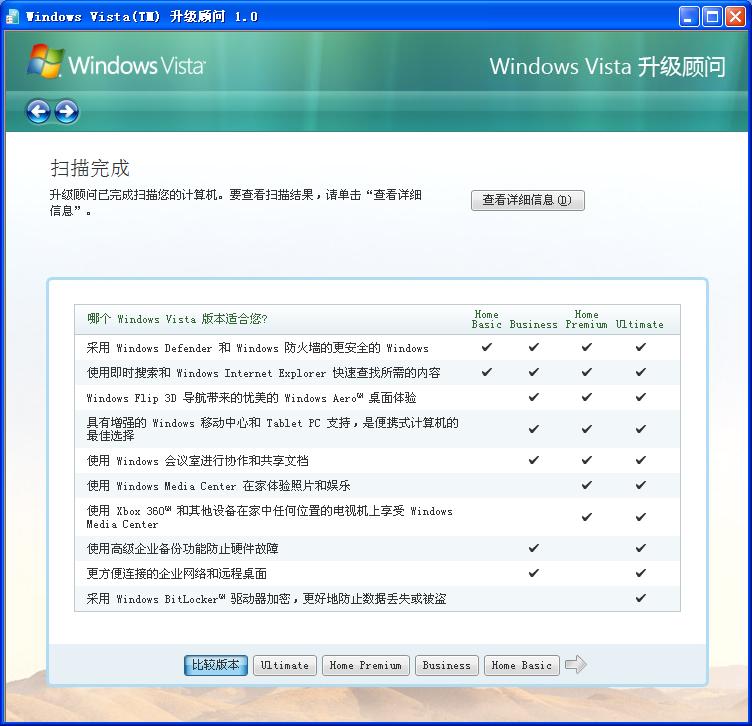This screenshot has width=752, height=726.
Task: Select the 比较版本 tab button
Action: [216, 665]
